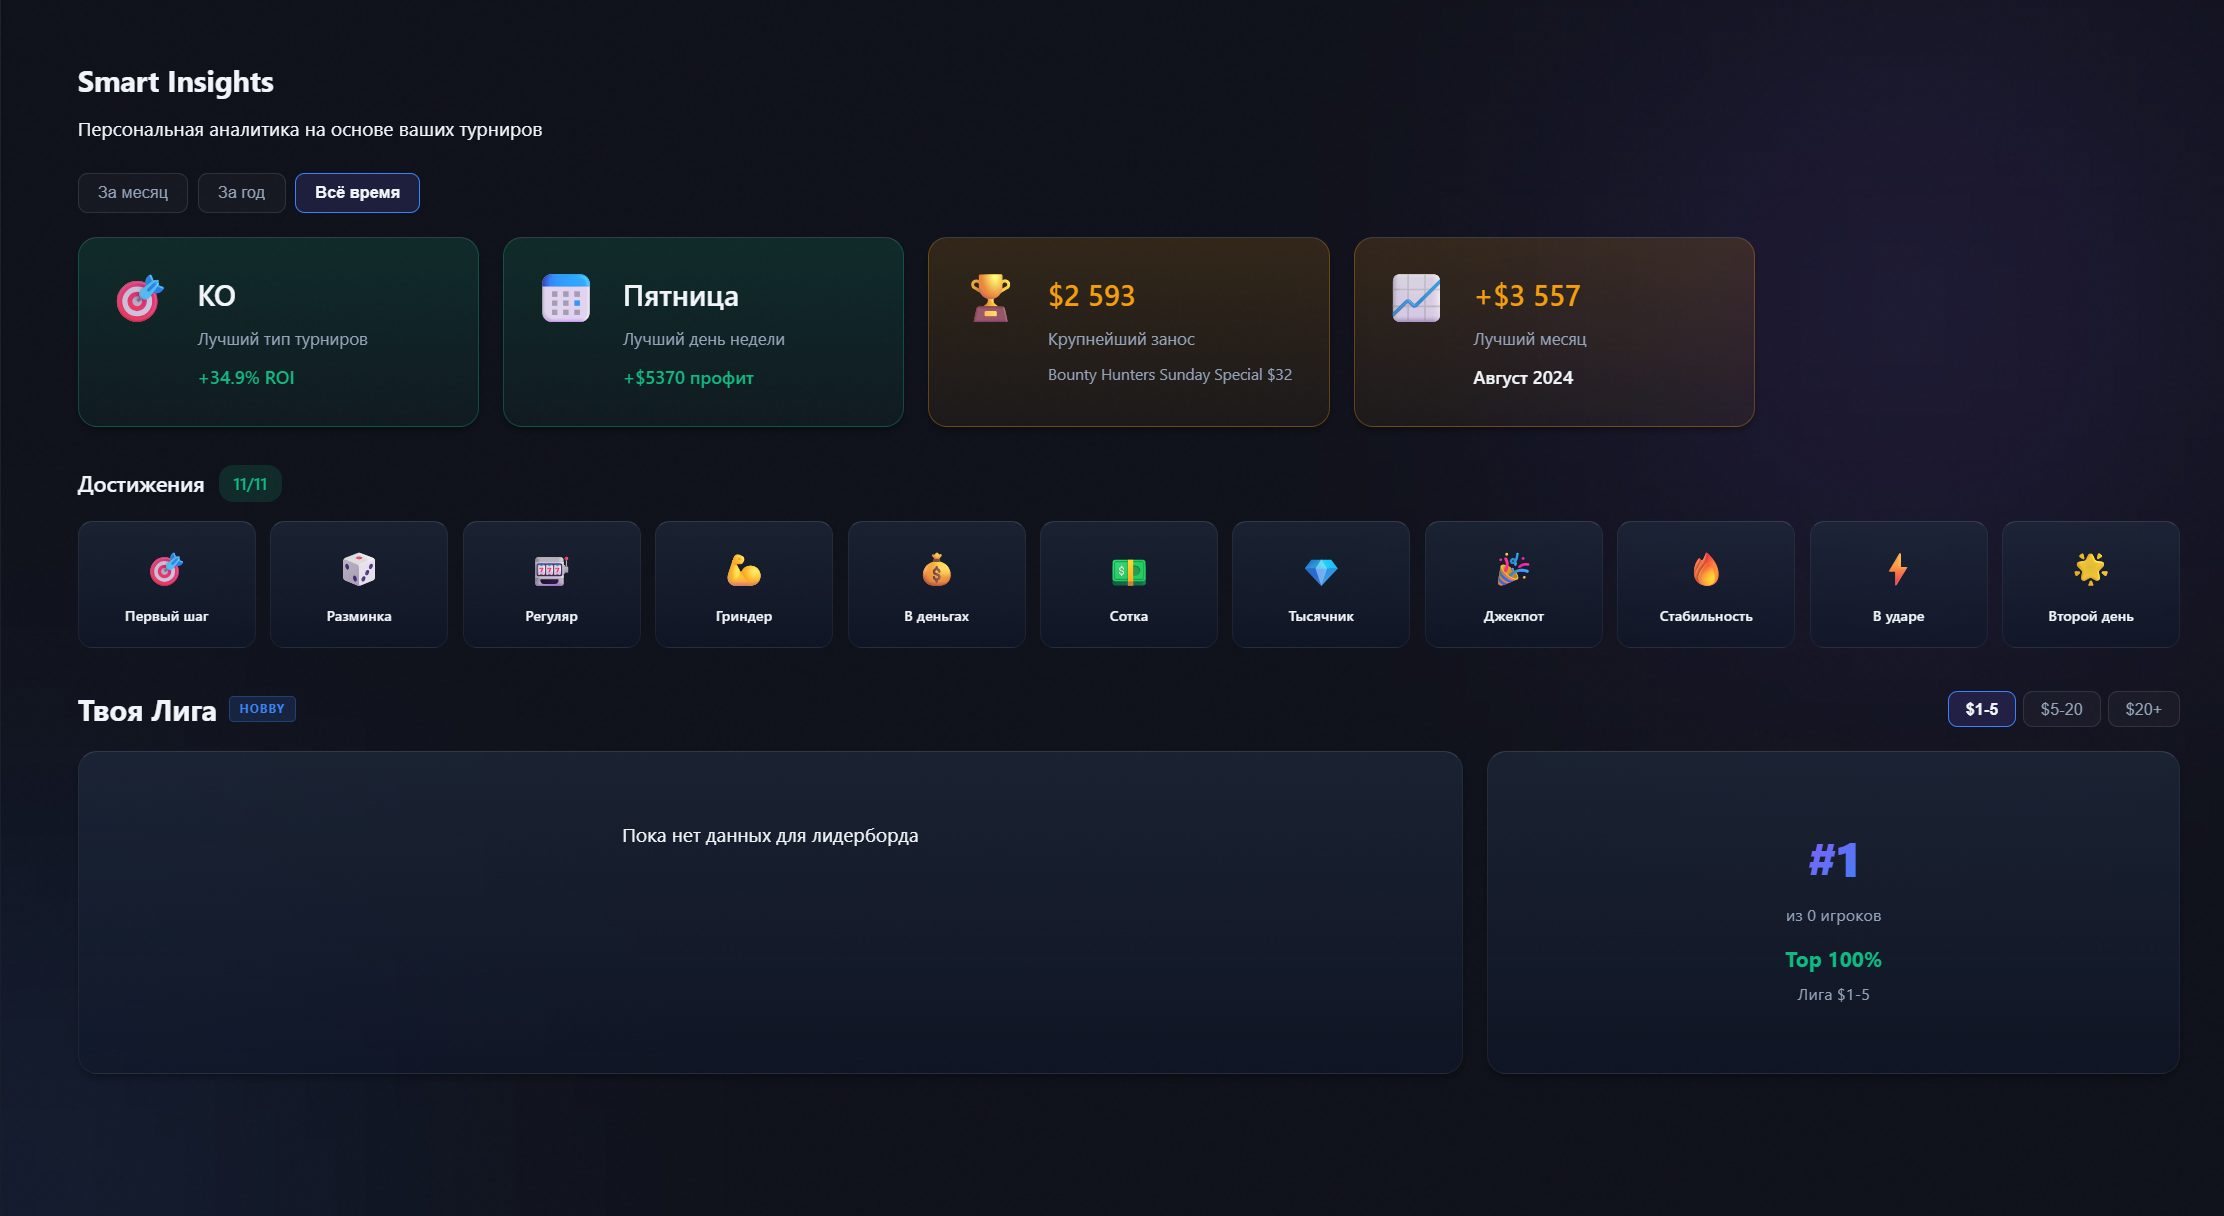The width and height of the screenshot is (2224, 1216).
Task: Click the Регуляр slot machine achievement
Action: (x=551, y=584)
